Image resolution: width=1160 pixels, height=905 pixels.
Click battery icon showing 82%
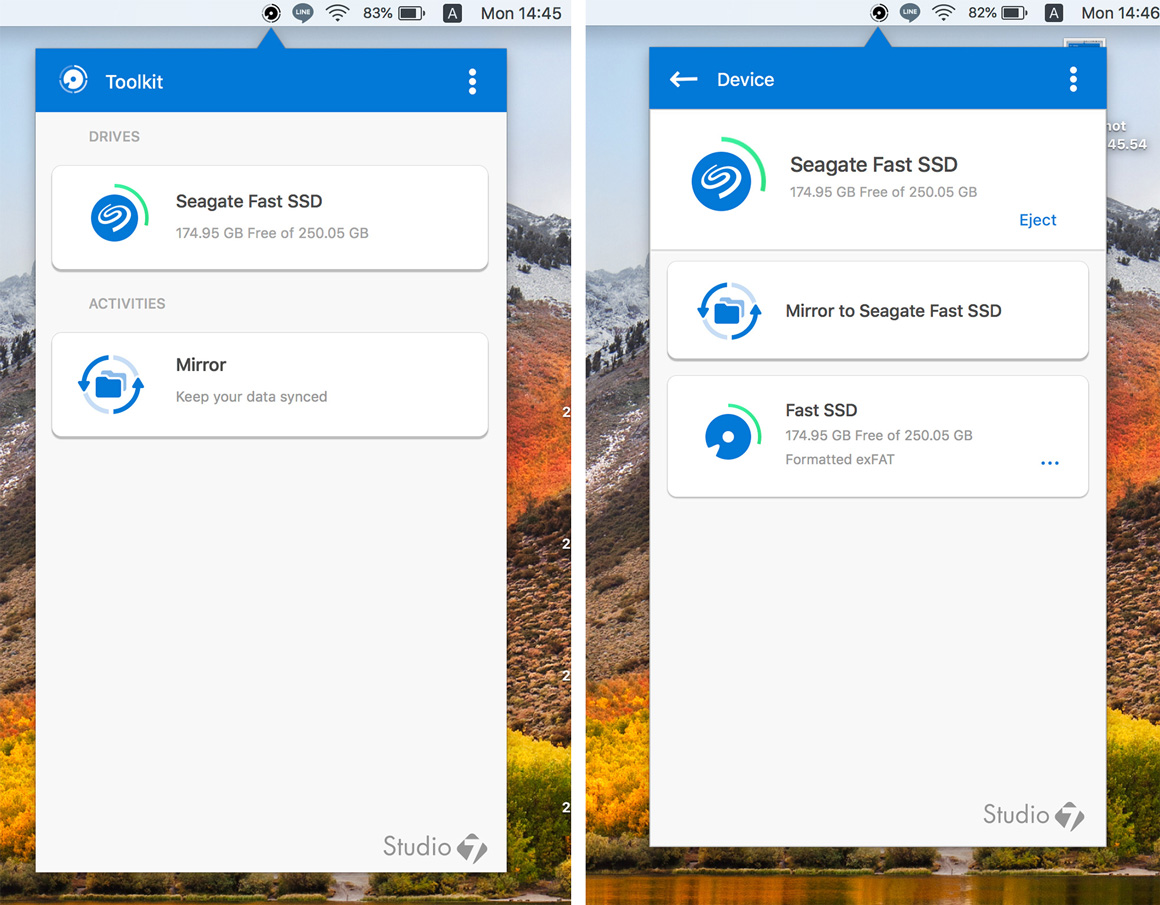[x=1014, y=13]
